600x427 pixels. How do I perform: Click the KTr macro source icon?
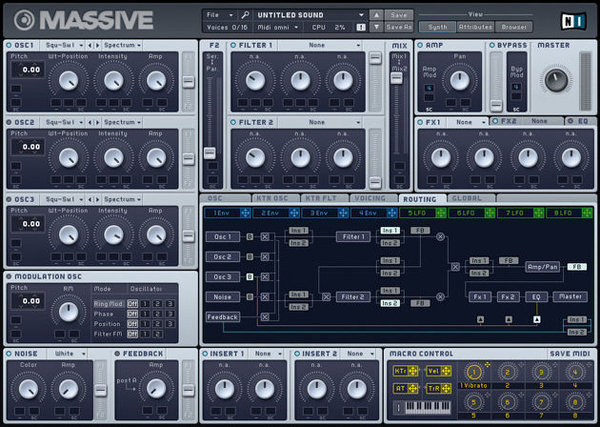coord(399,370)
